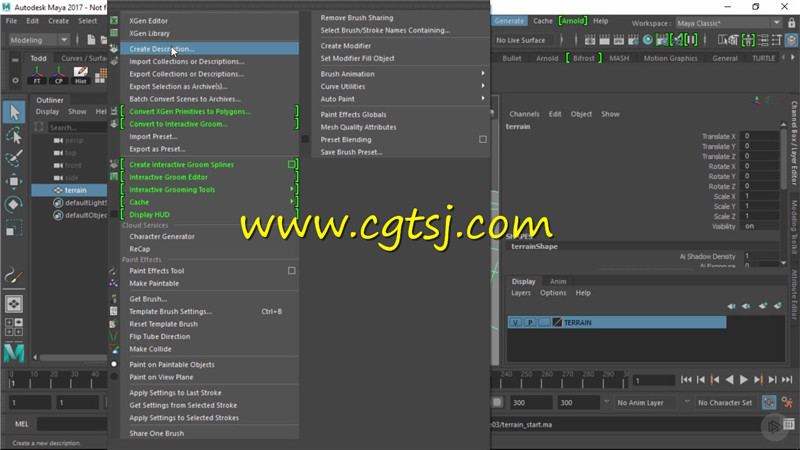Open Character Generator cloud service
Image resolution: width=800 pixels, height=450 pixels.
tap(210, 236)
